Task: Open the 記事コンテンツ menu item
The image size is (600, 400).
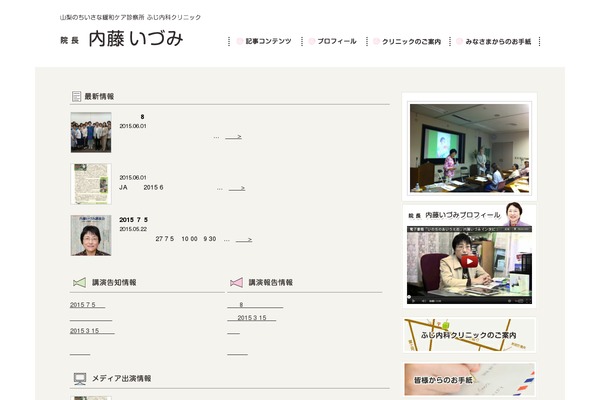Action: pyautogui.click(x=264, y=41)
